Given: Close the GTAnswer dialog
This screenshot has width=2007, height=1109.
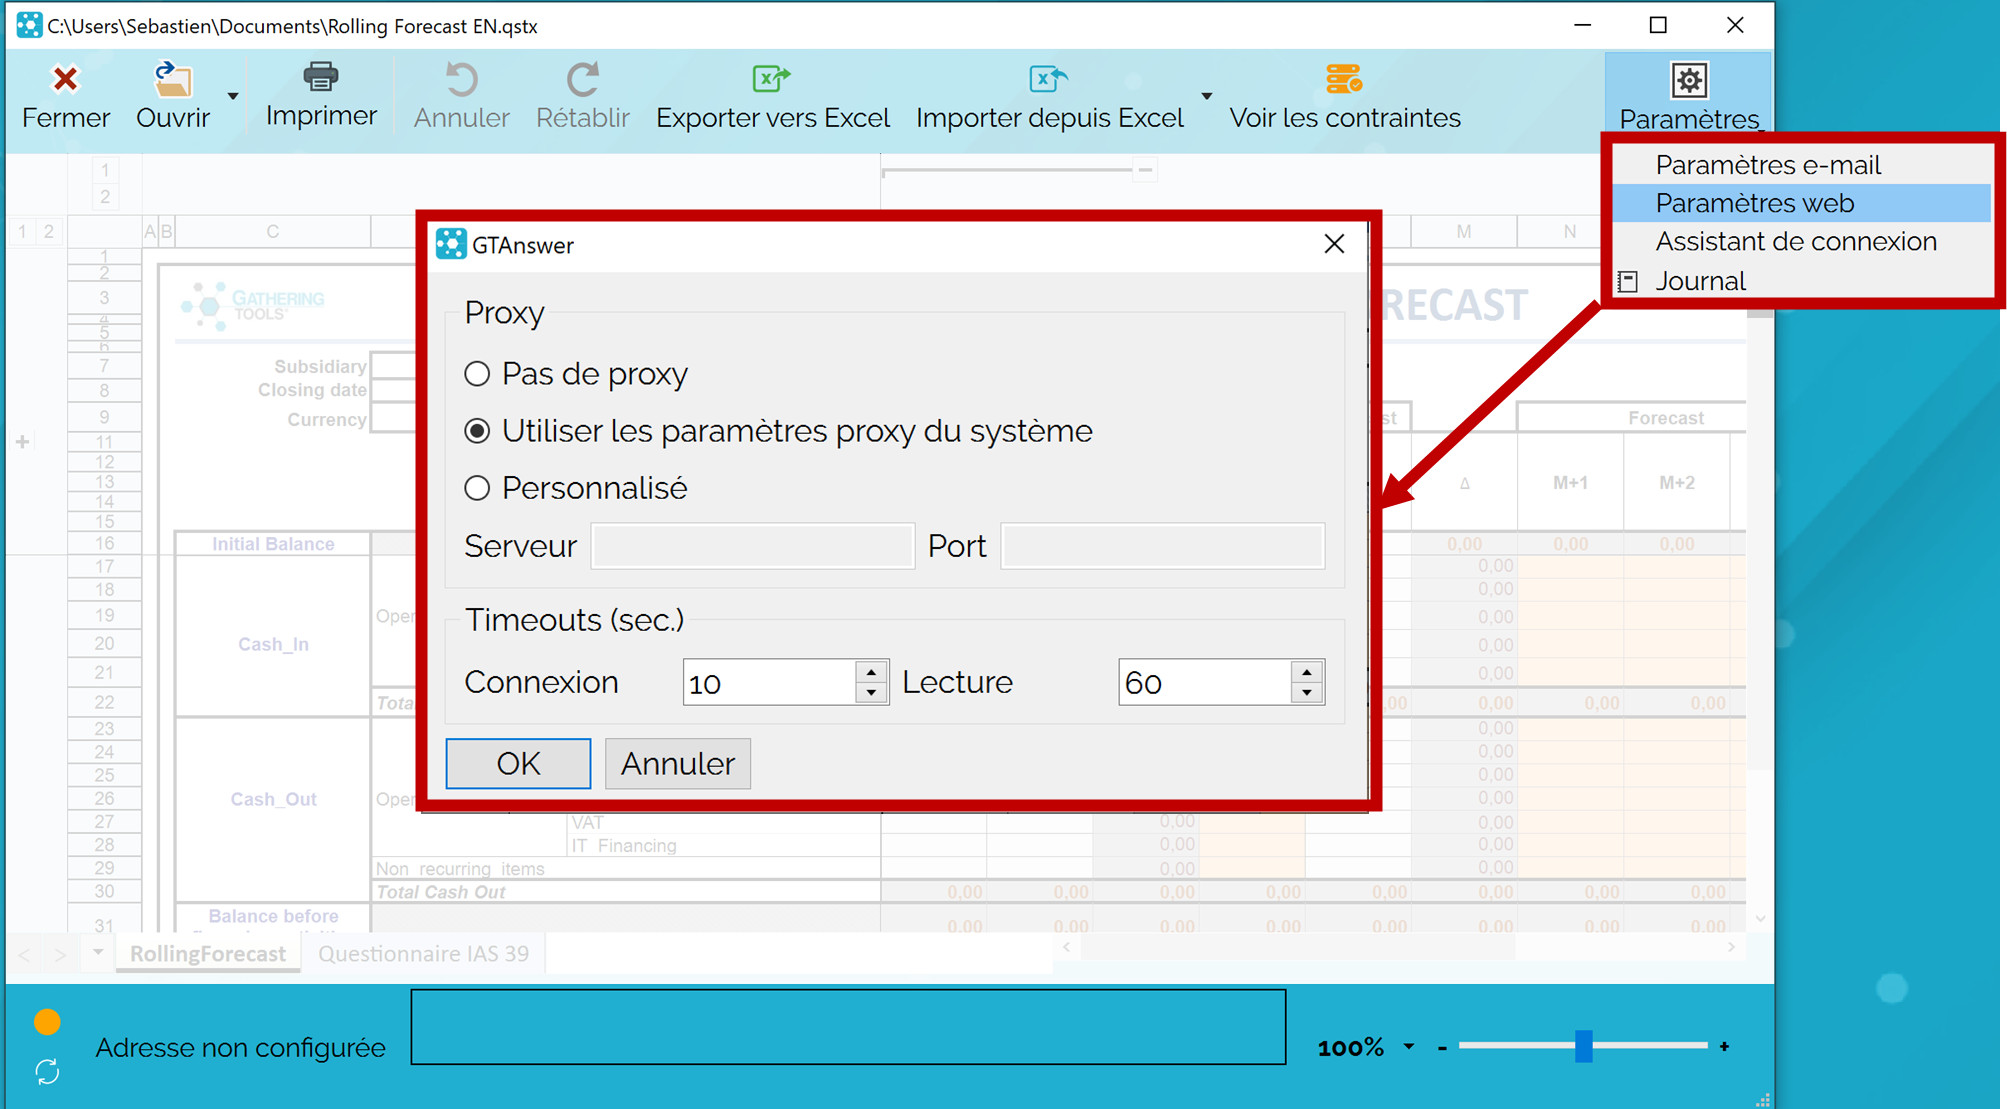Looking at the screenshot, I should [1334, 244].
